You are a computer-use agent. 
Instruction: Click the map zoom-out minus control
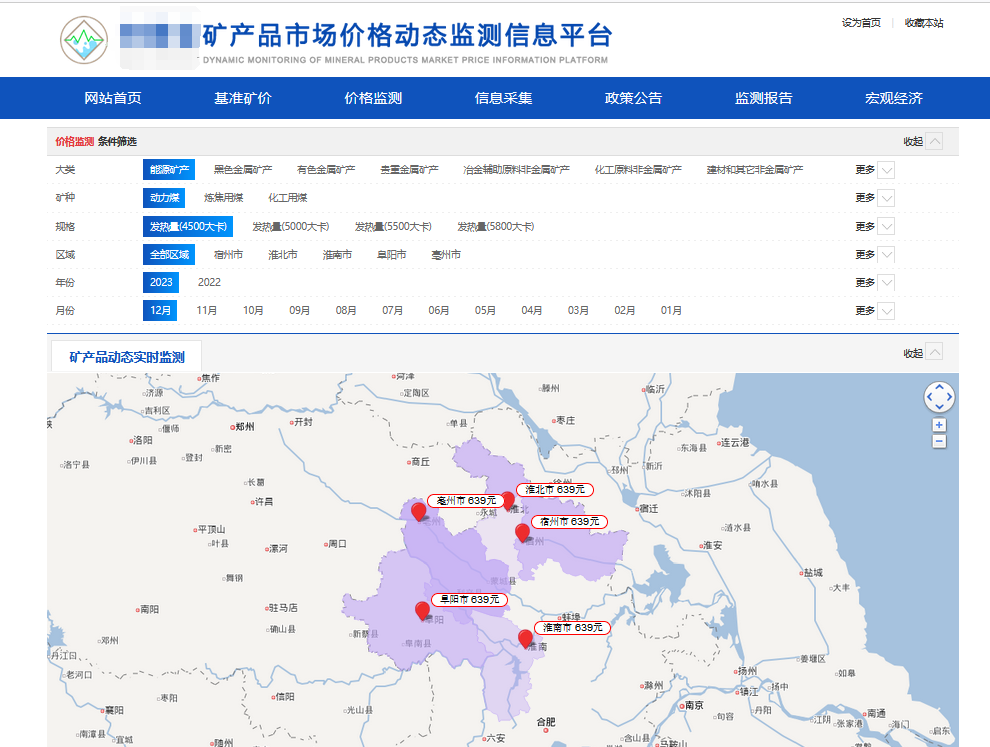pos(938,440)
